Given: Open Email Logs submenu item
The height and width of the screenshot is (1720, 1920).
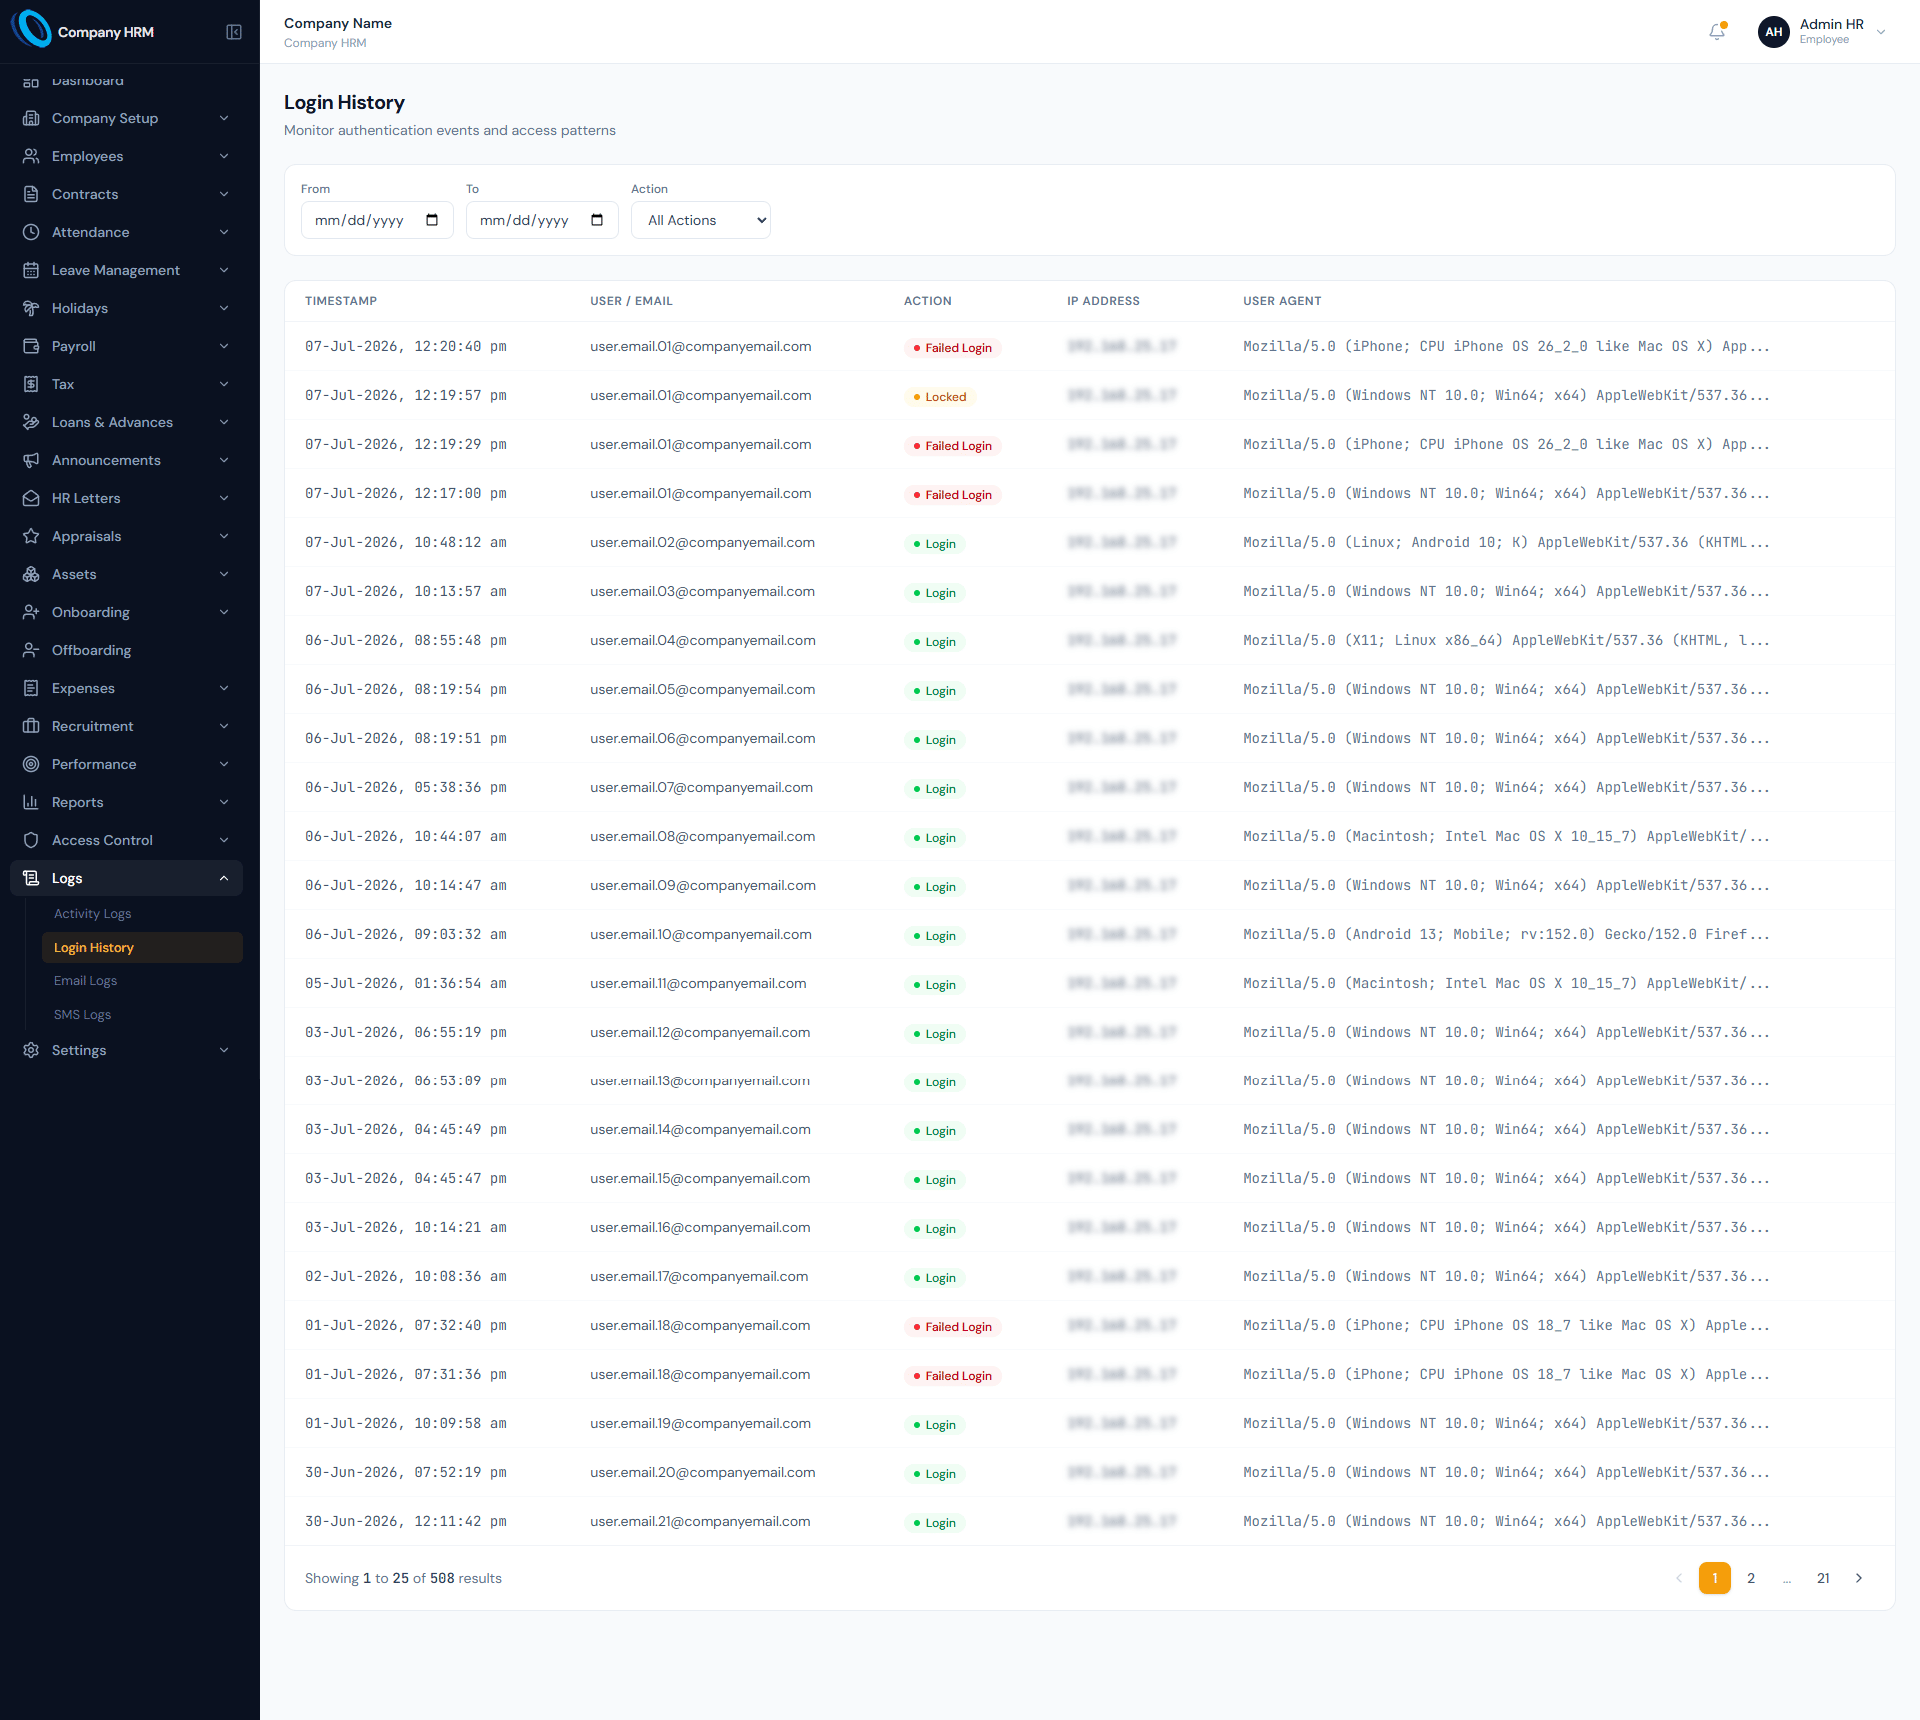Looking at the screenshot, I should (85, 981).
